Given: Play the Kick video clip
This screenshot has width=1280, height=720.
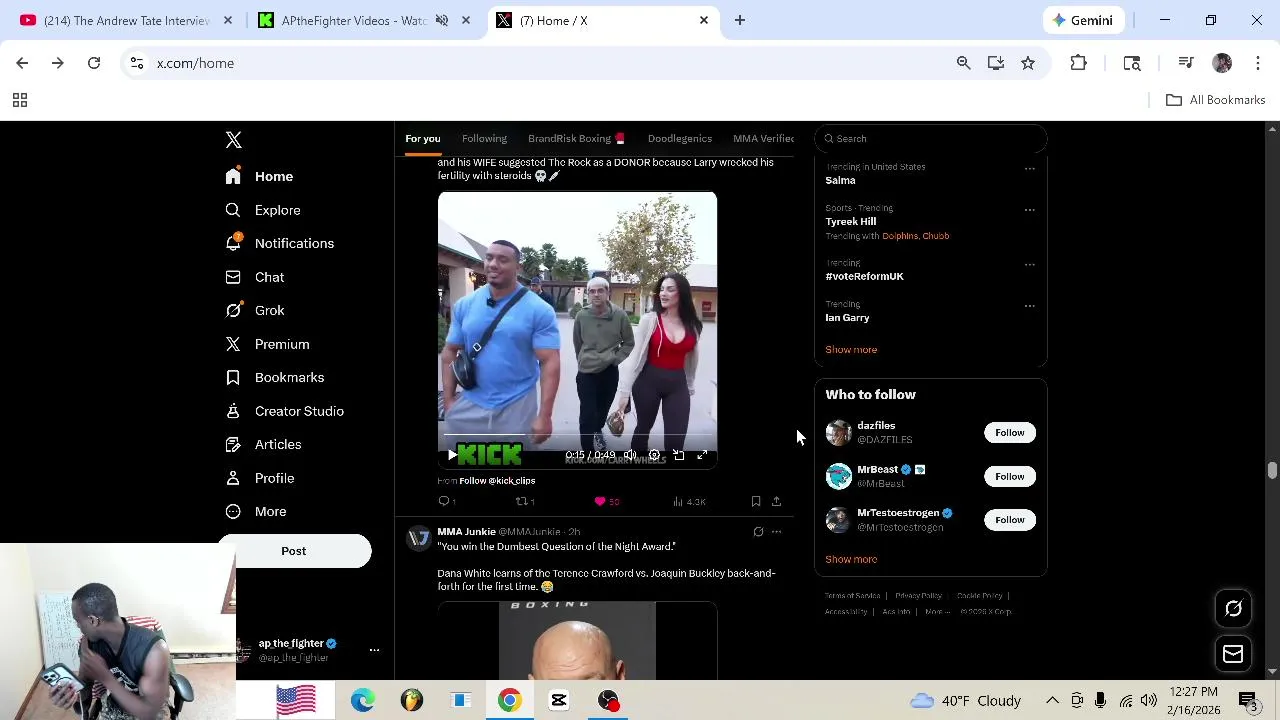Looking at the screenshot, I should [x=452, y=455].
